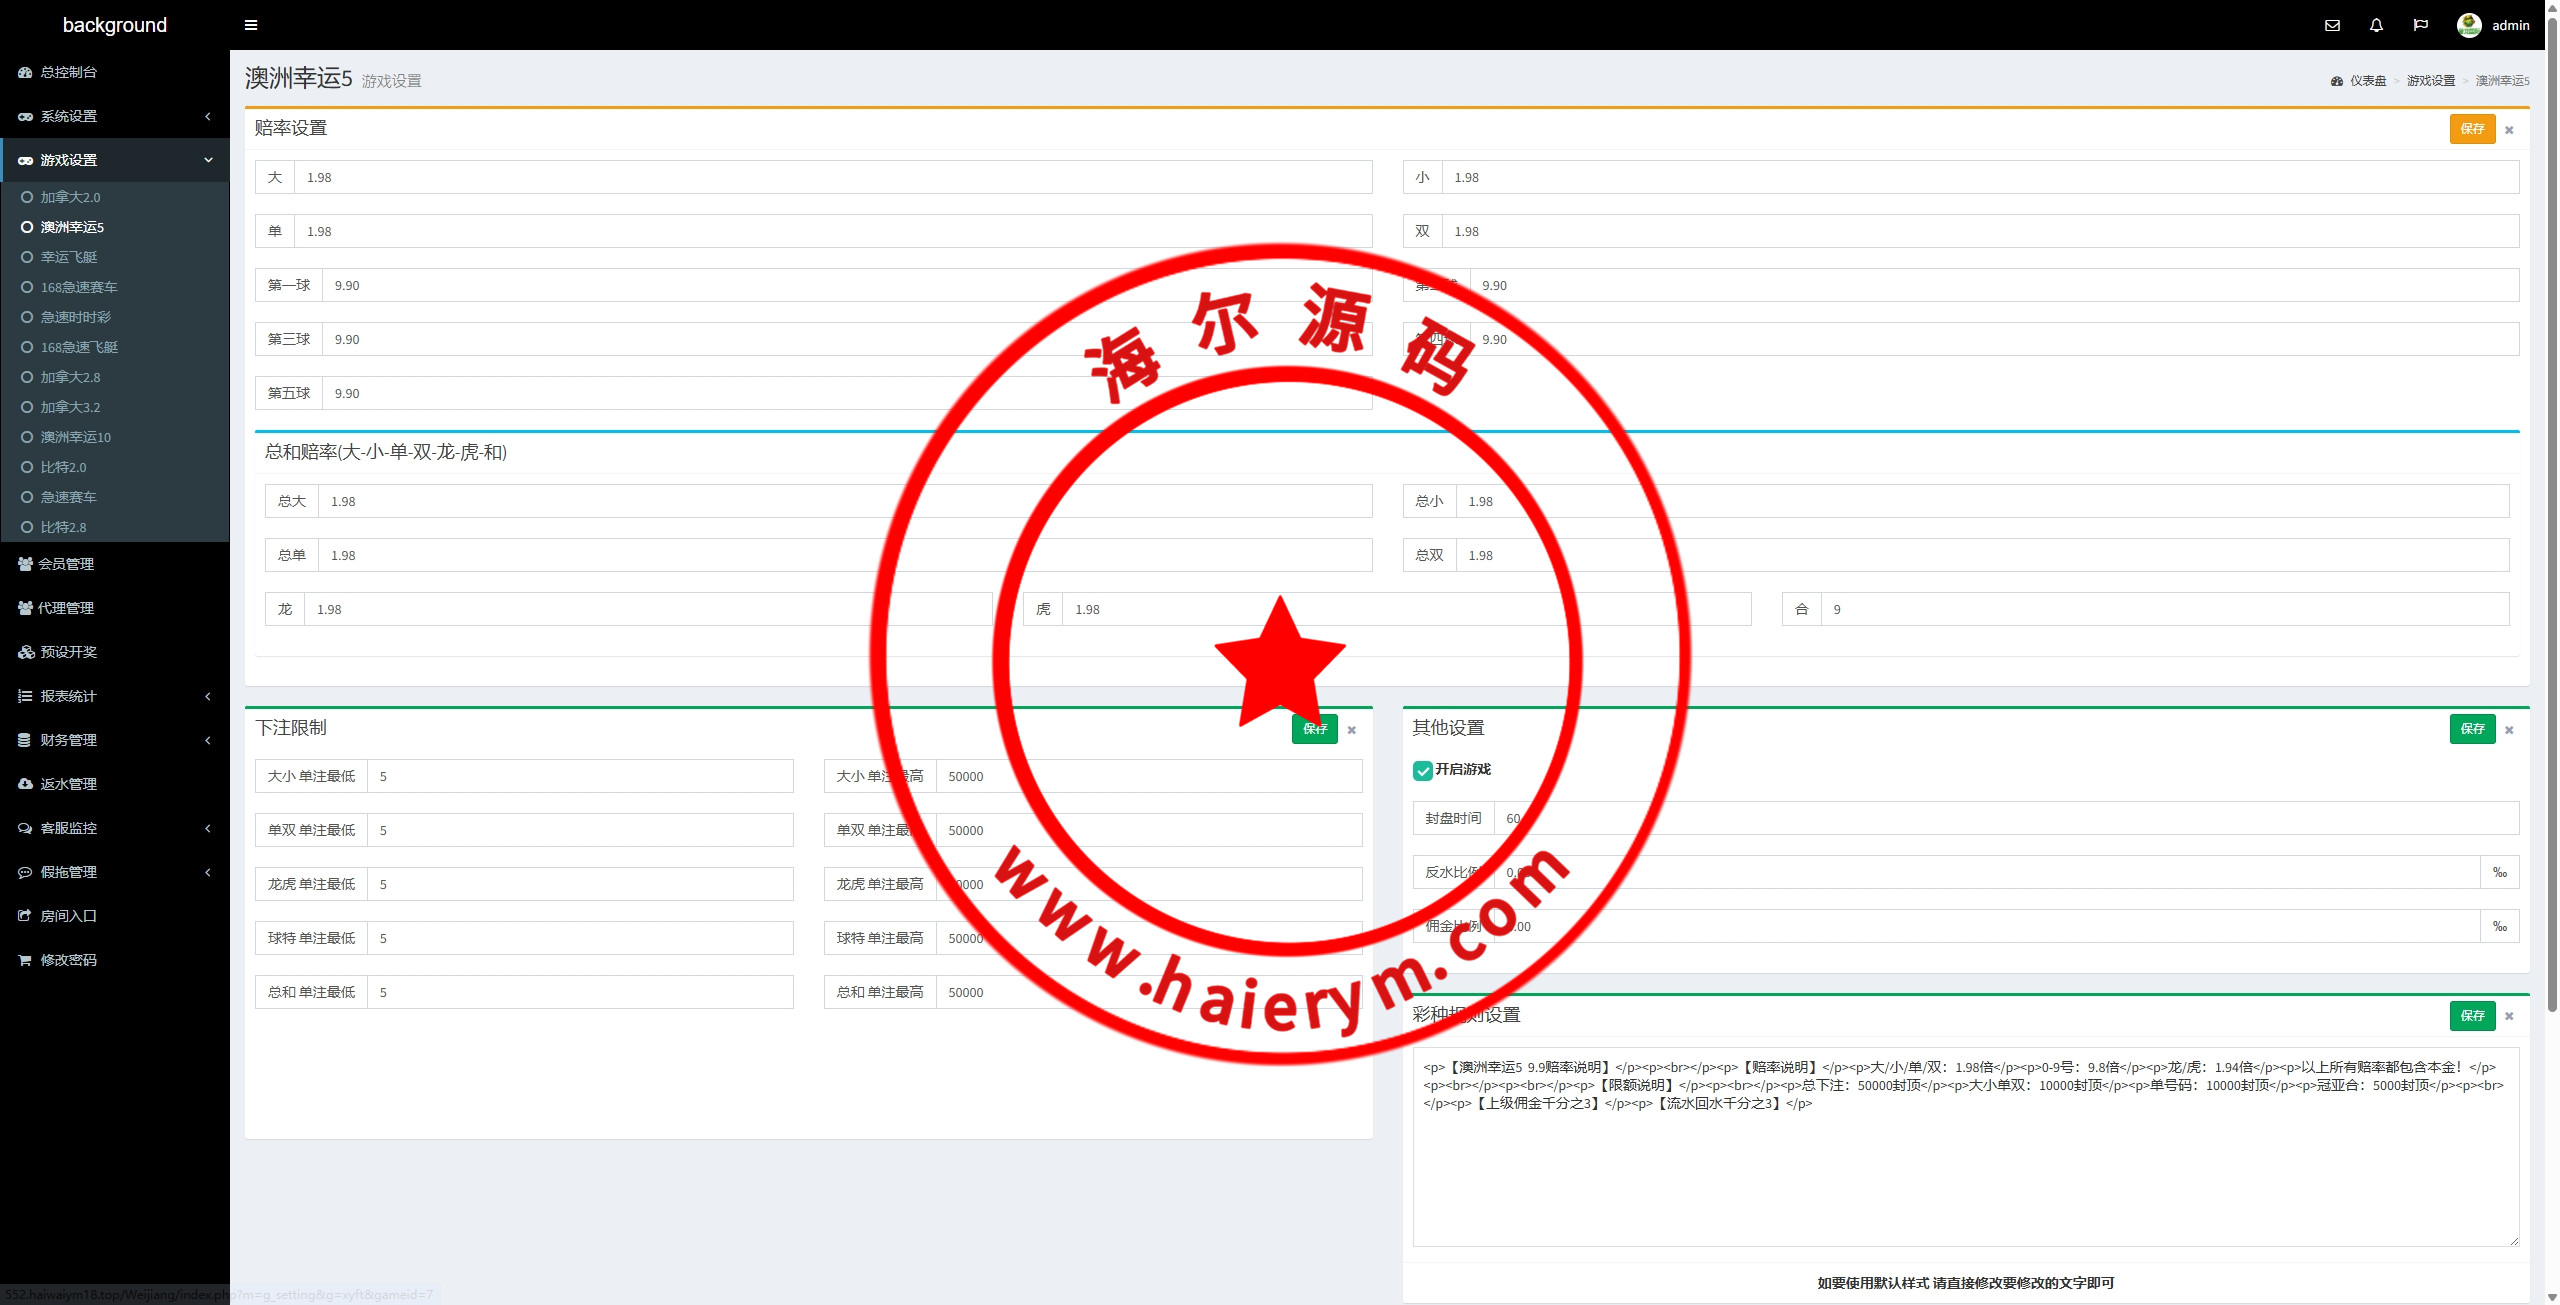
Task: Click the 仪表盘 breadcrumb link
Action: (x=2367, y=81)
